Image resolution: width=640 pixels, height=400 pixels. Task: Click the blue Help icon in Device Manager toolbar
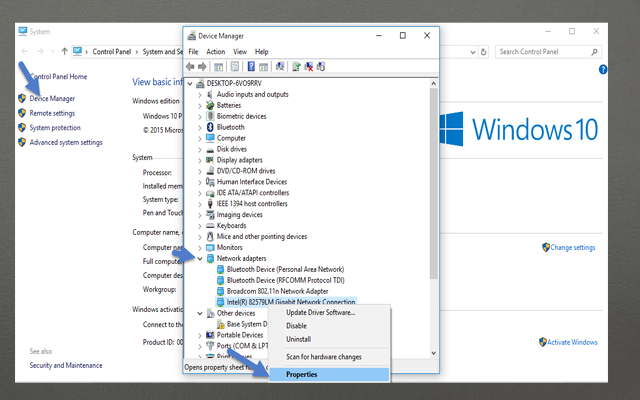(x=253, y=66)
